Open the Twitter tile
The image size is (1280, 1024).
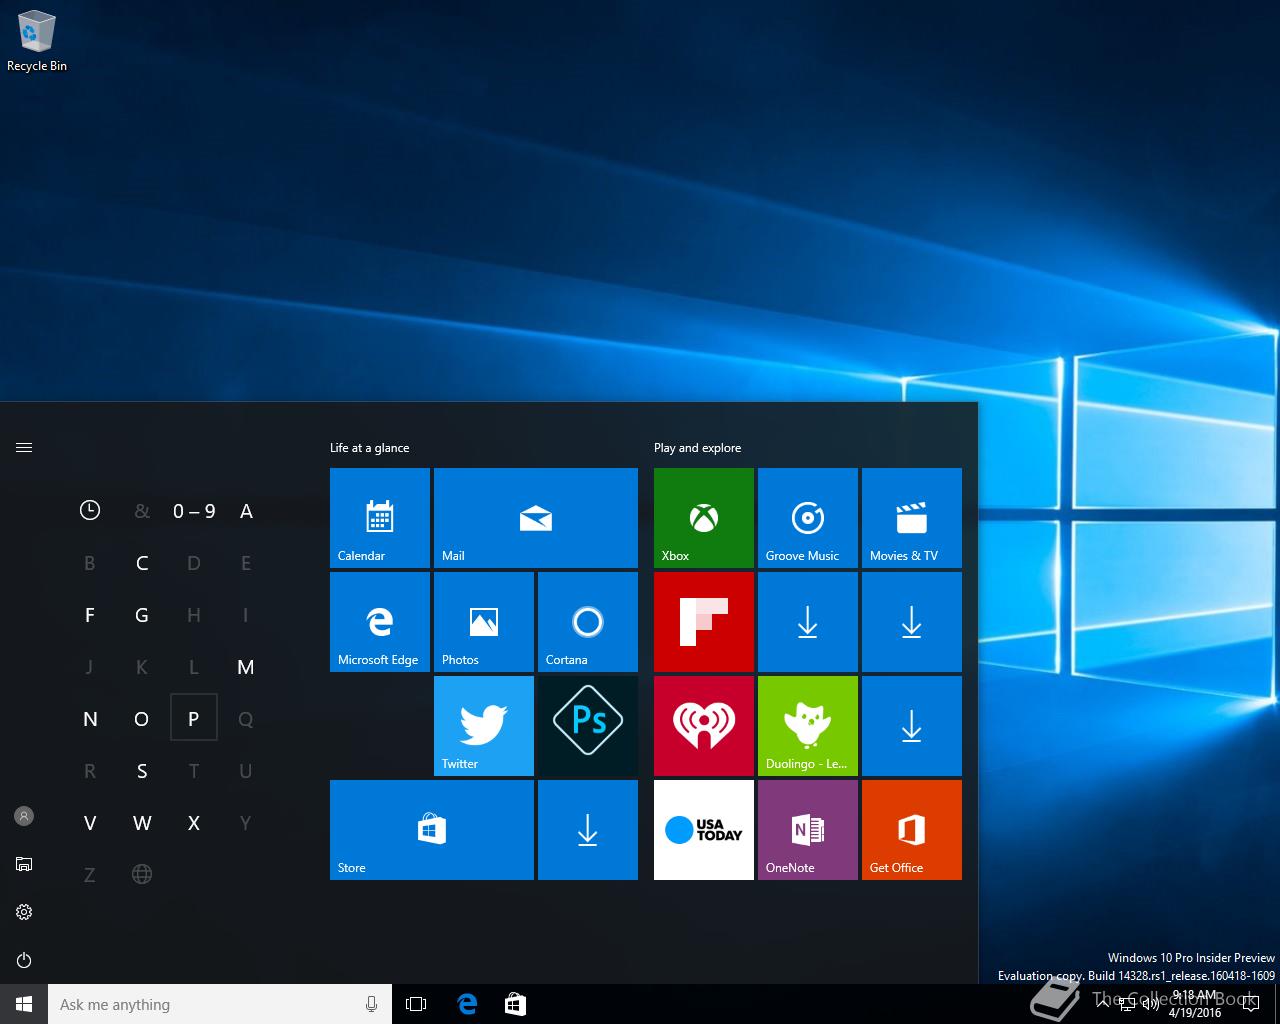[484, 726]
